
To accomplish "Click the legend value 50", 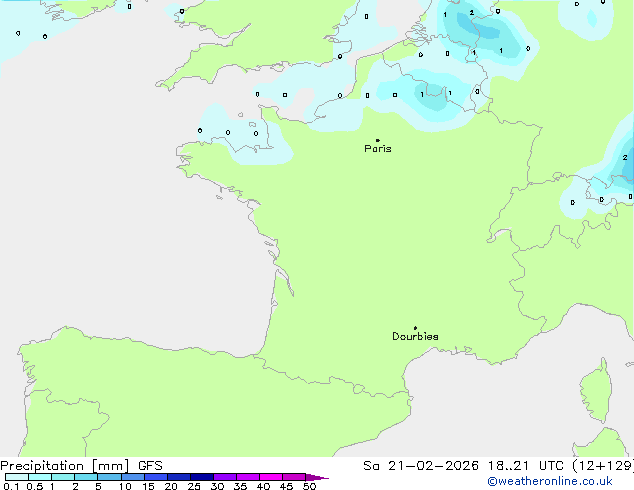I will click(309, 486).
